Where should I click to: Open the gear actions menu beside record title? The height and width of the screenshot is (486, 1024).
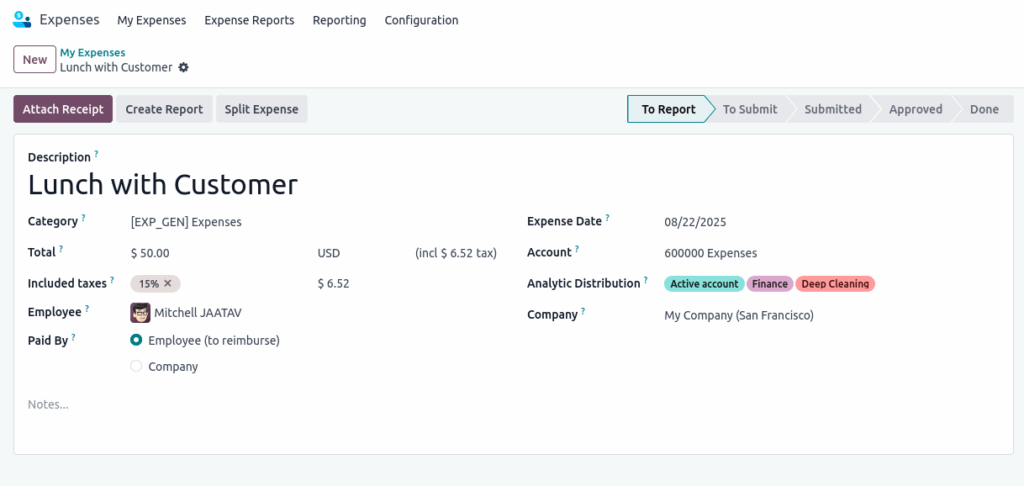point(183,68)
